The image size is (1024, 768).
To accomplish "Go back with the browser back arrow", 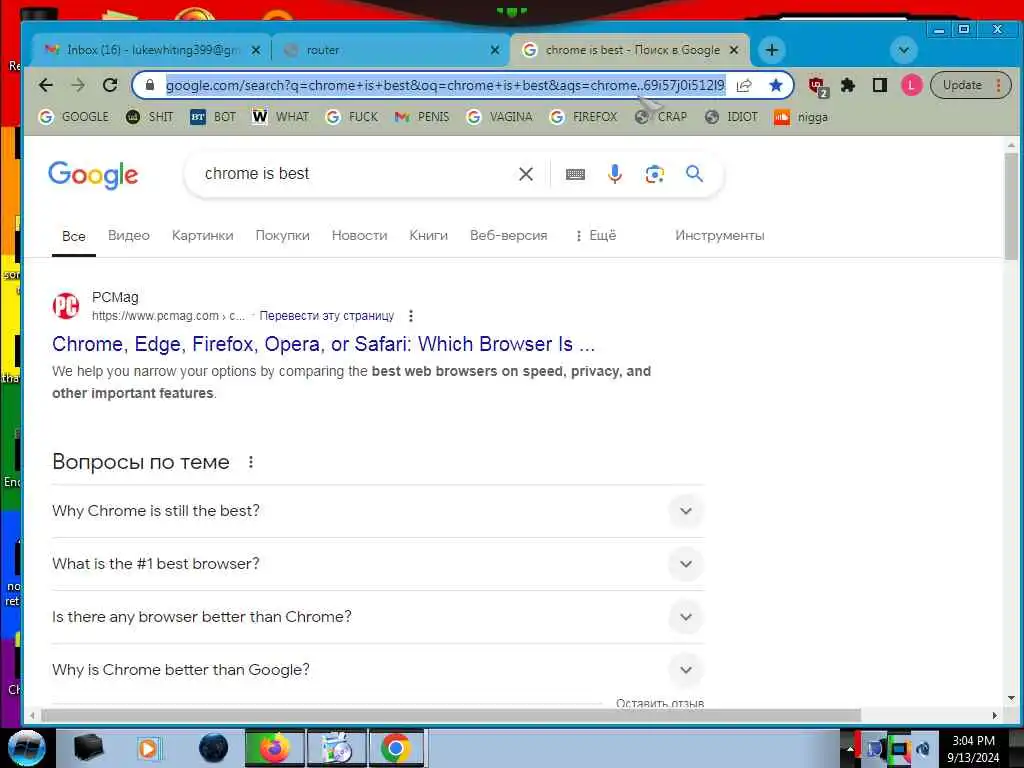I will [46, 85].
